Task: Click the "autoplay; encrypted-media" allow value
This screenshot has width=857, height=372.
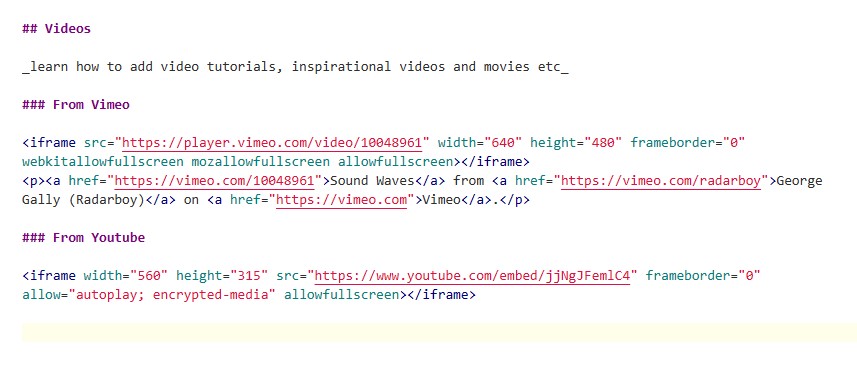Action: click(172, 295)
